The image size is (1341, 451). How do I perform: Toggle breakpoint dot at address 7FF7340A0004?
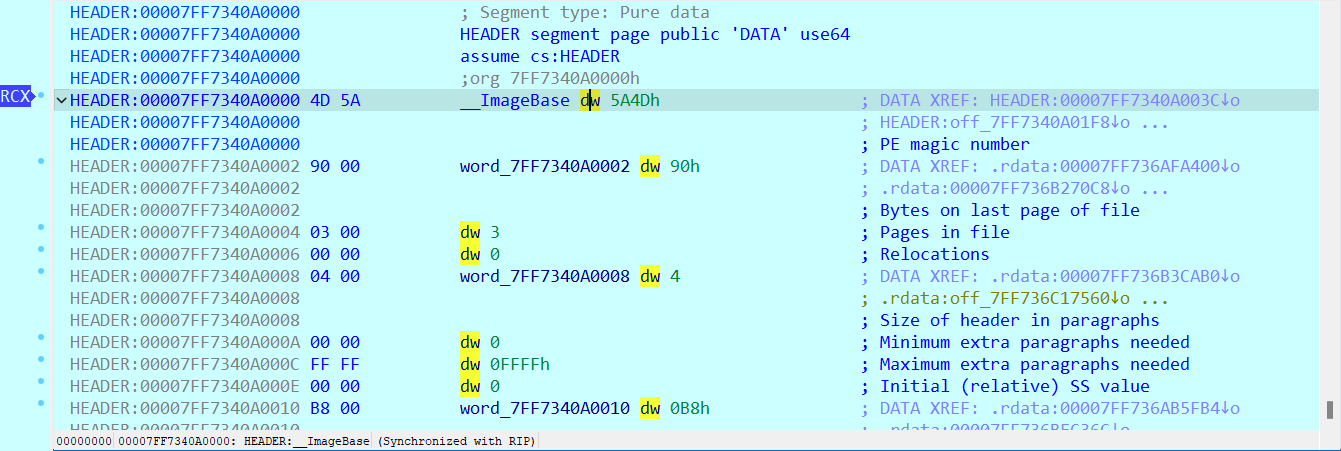tap(41, 227)
